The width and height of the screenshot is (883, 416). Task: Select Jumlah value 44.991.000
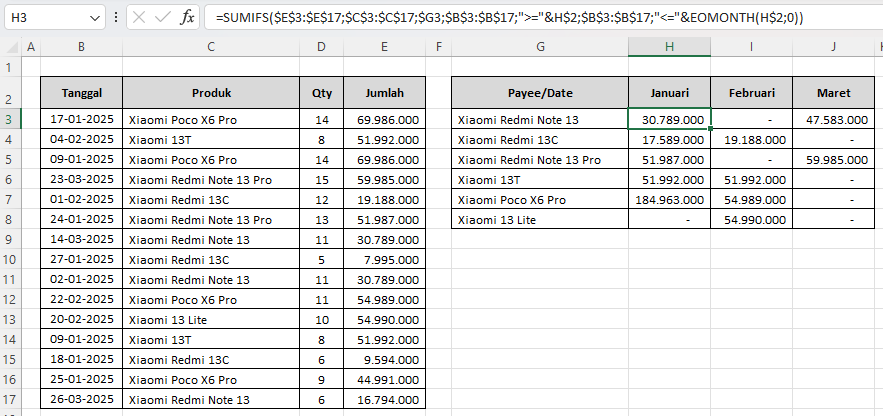pos(384,380)
